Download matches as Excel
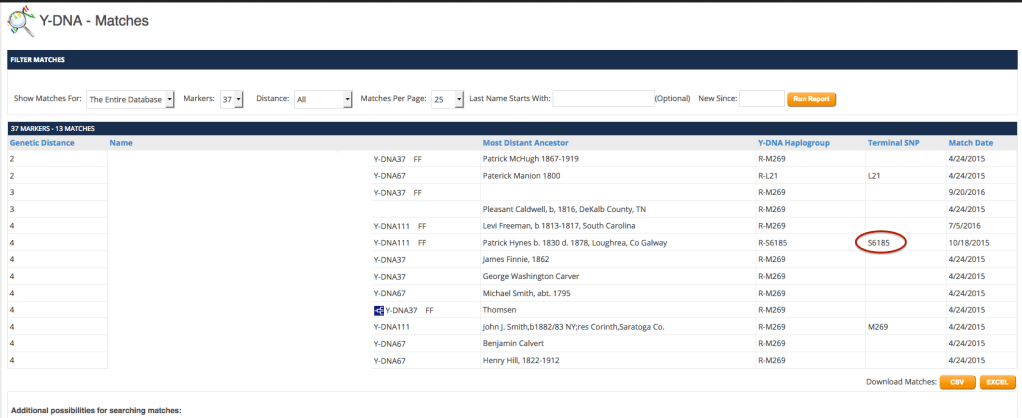Screen dimensions: 1022x418 [997, 381]
